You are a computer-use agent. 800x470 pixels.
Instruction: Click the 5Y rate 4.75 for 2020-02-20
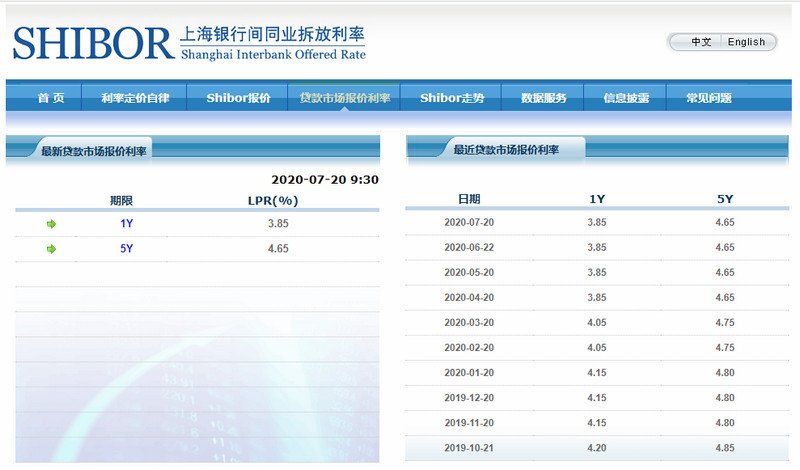pyautogui.click(x=725, y=348)
